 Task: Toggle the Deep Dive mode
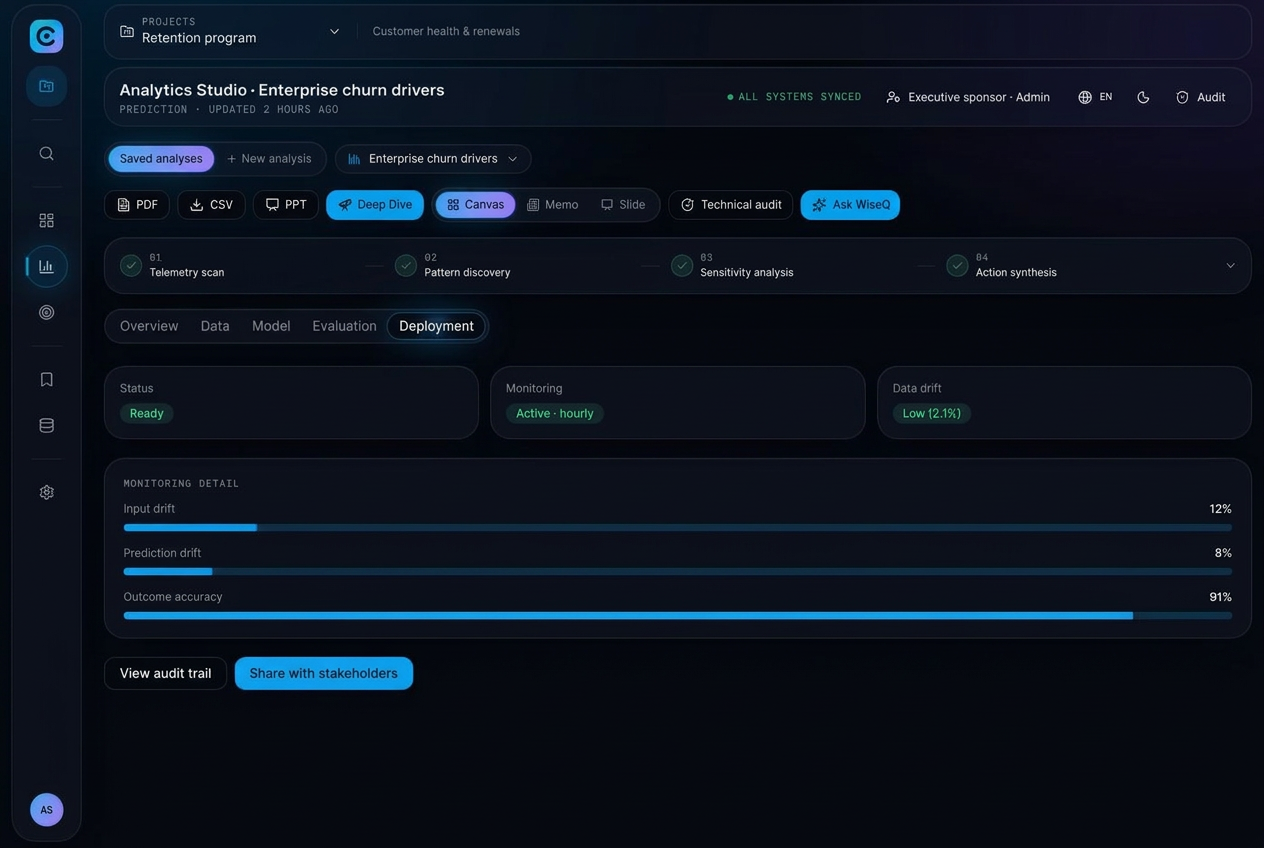pyautogui.click(x=375, y=205)
